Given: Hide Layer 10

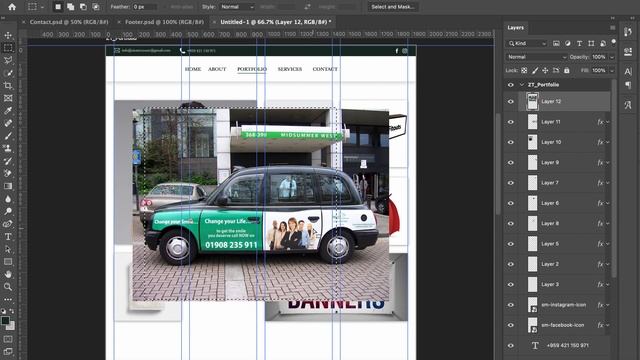Looking at the screenshot, I should pyautogui.click(x=511, y=142).
